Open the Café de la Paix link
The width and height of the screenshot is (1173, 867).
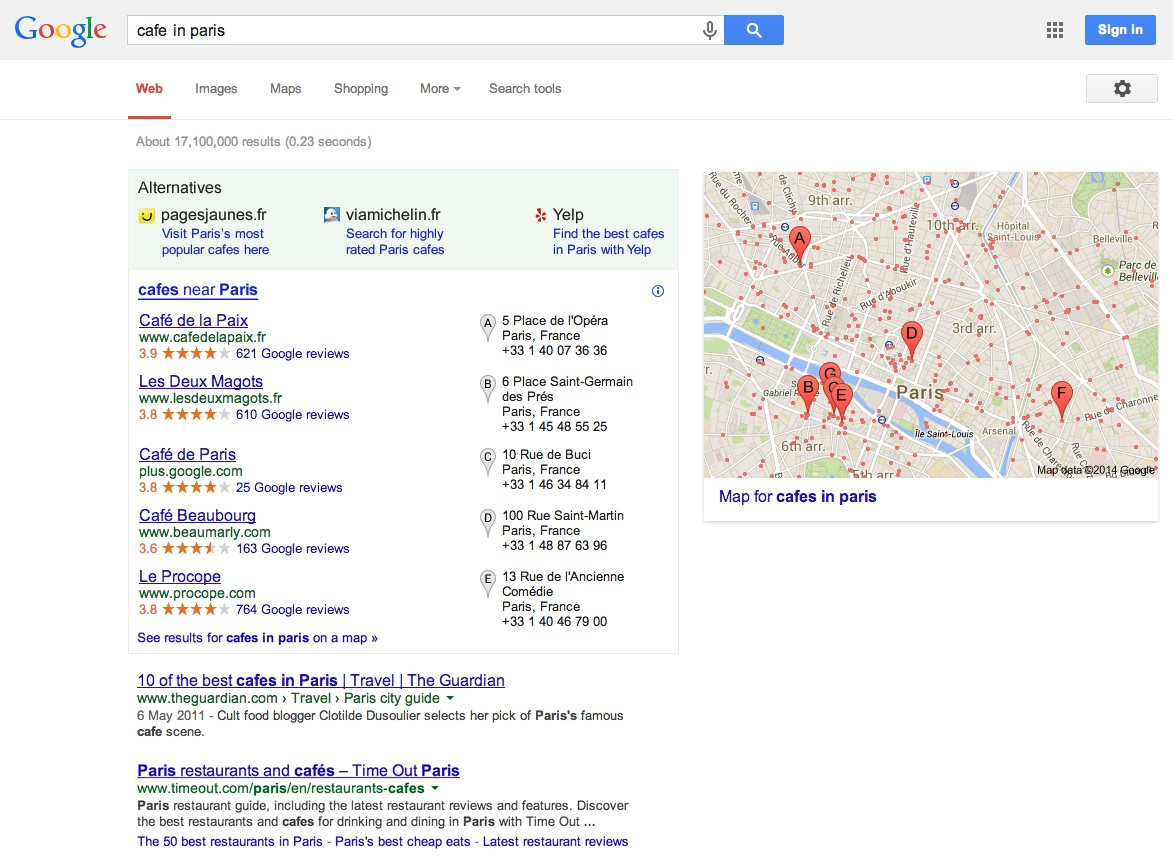(193, 320)
